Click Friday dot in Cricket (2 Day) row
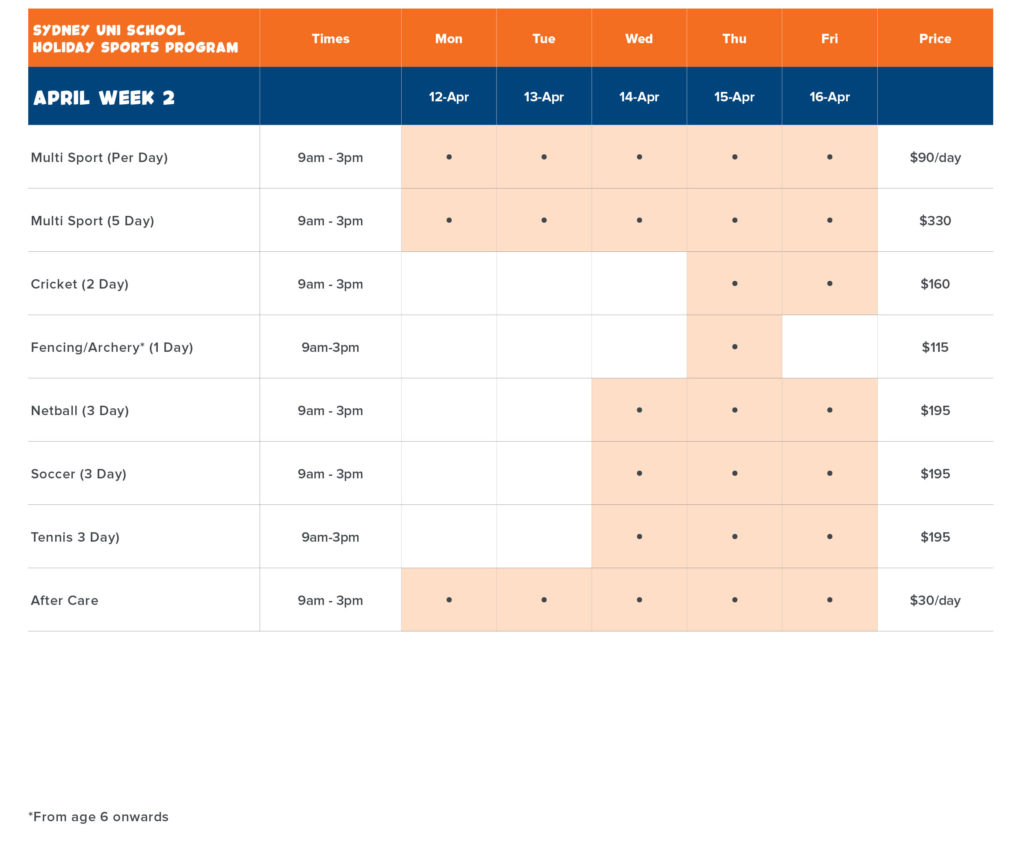Viewport: 1024px width, 852px height. pyautogui.click(x=829, y=283)
